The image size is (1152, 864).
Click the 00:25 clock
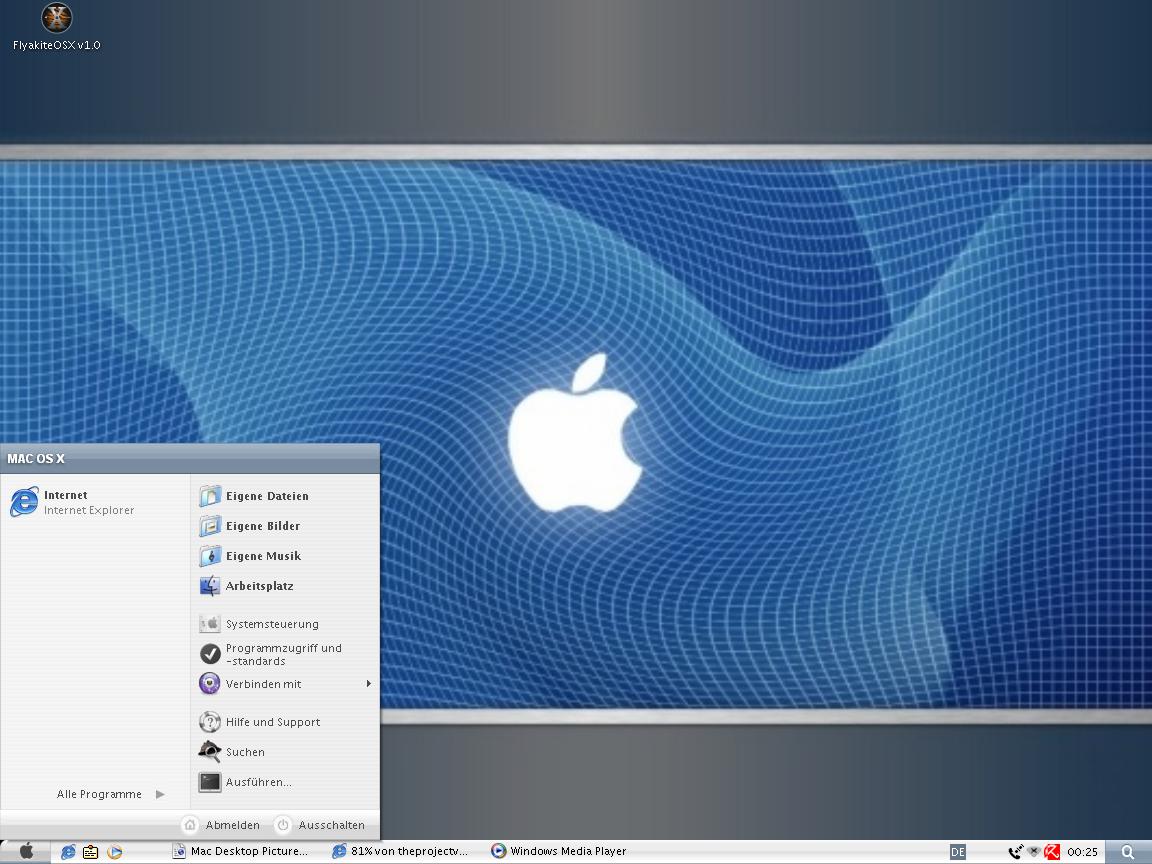[x=1082, y=852]
